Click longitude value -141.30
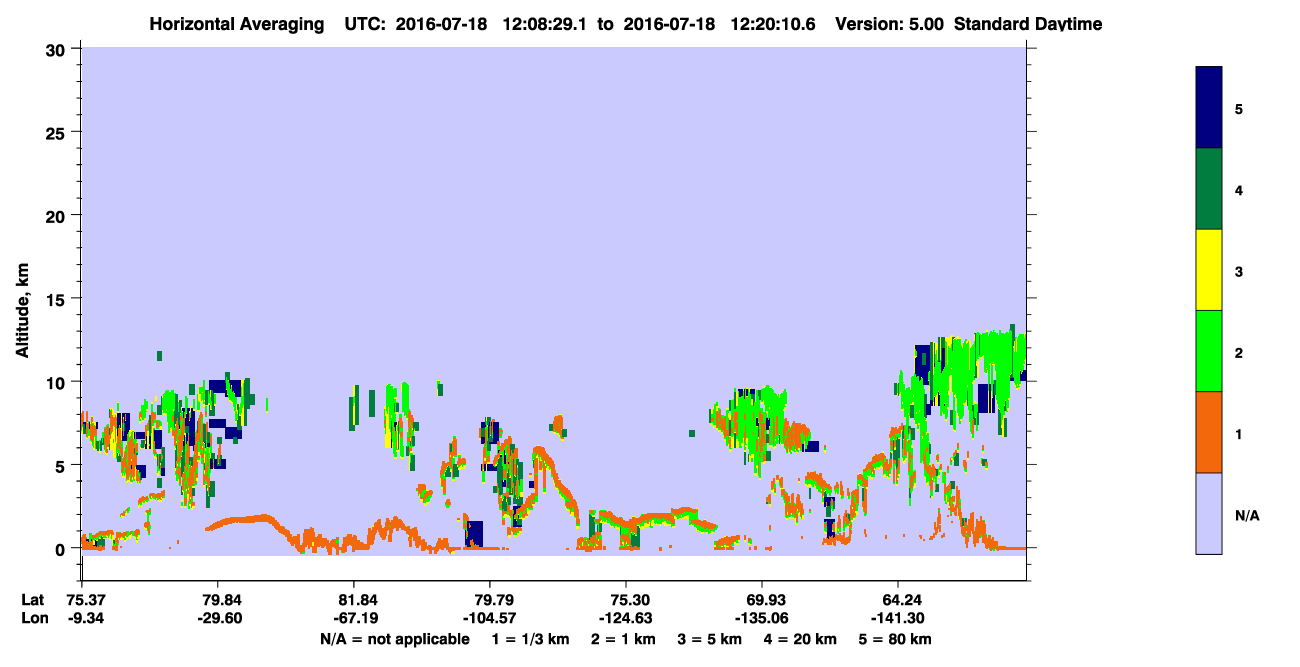Screen dimensions: 1300x667 pos(898,618)
